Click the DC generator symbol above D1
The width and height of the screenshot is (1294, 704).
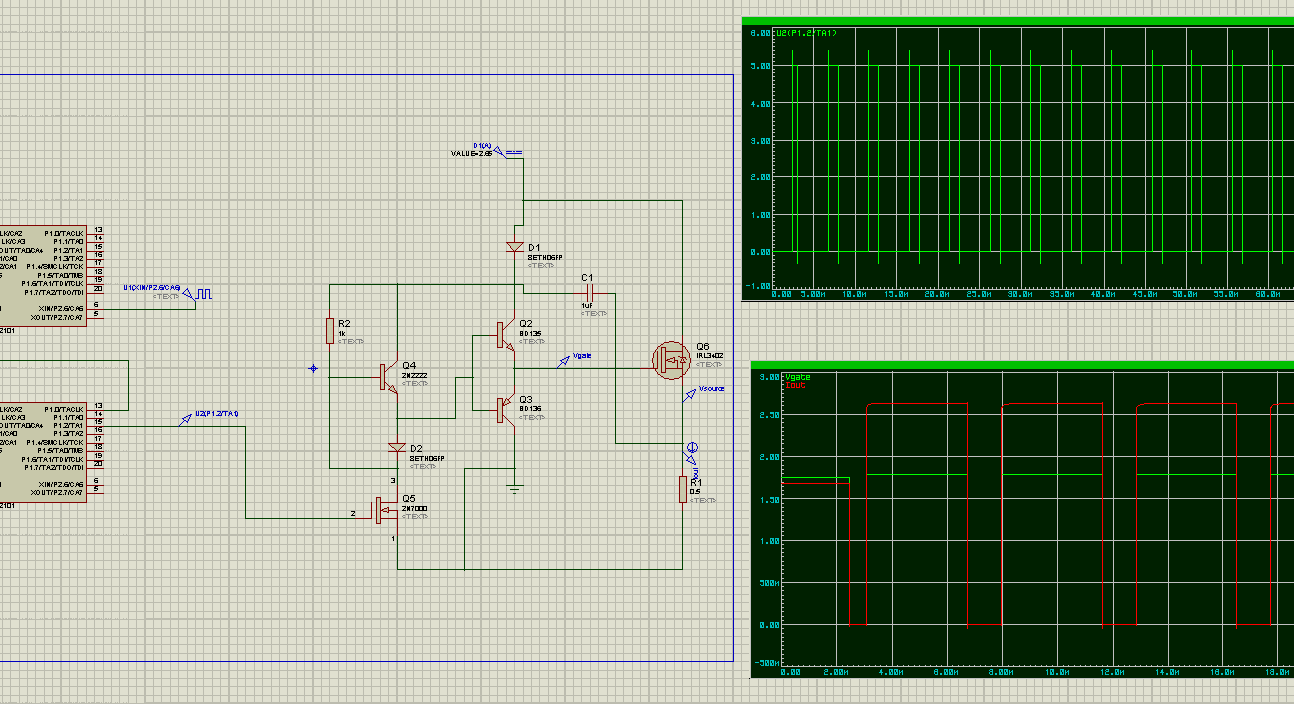coord(513,153)
